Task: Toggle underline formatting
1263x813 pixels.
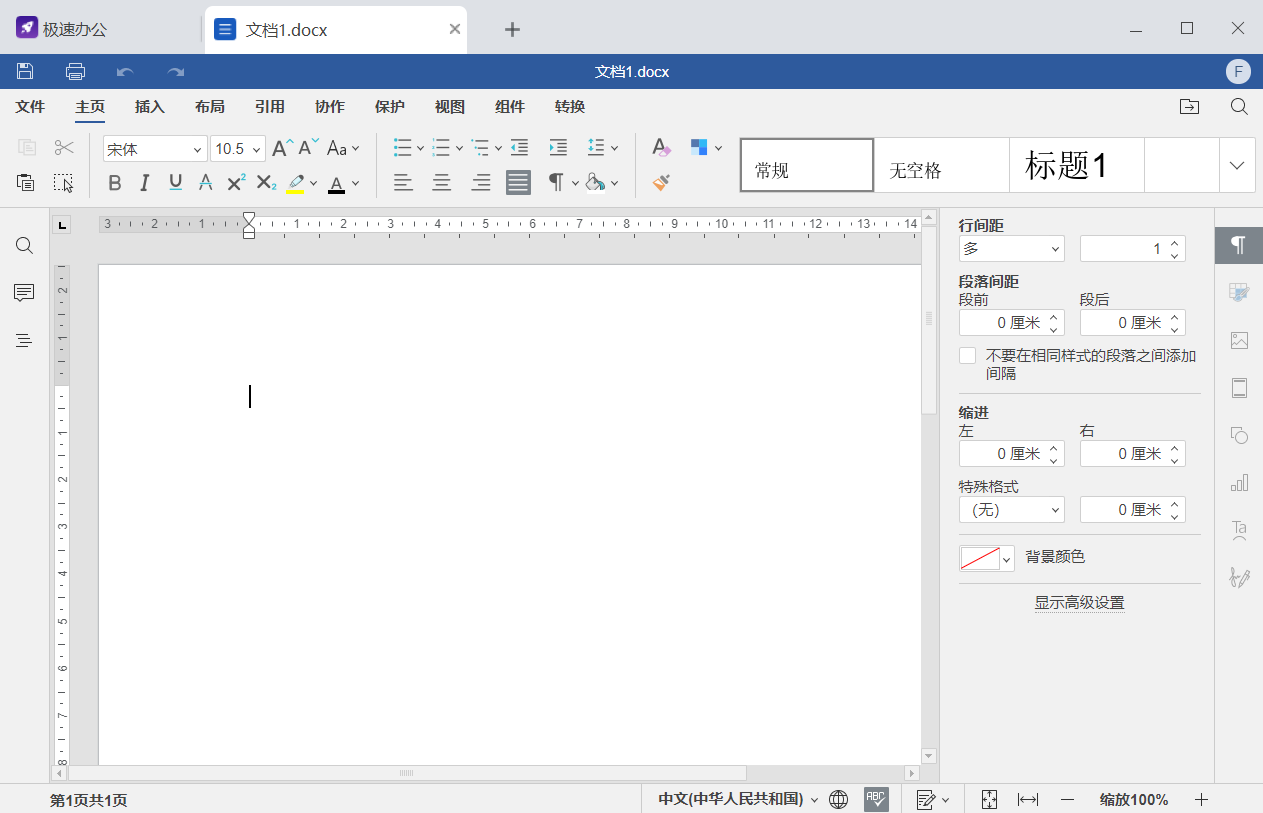Action: coord(175,182)
